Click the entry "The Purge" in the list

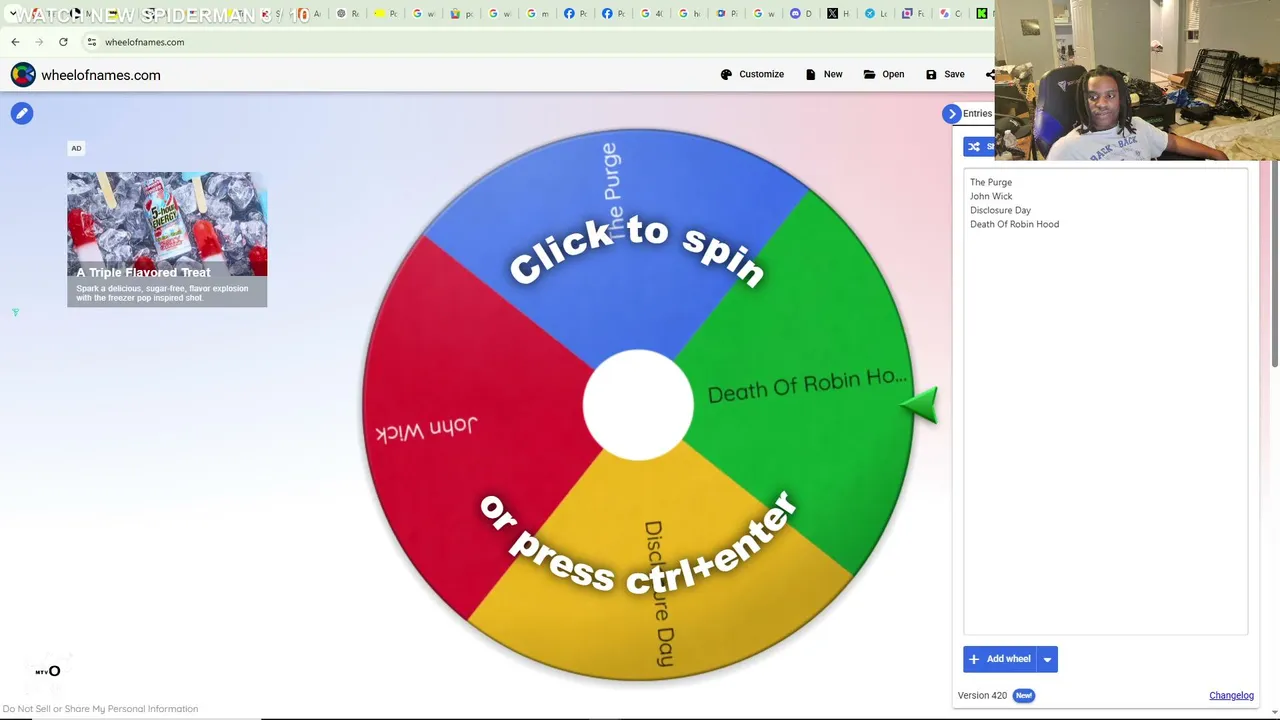tap(991, 182)
